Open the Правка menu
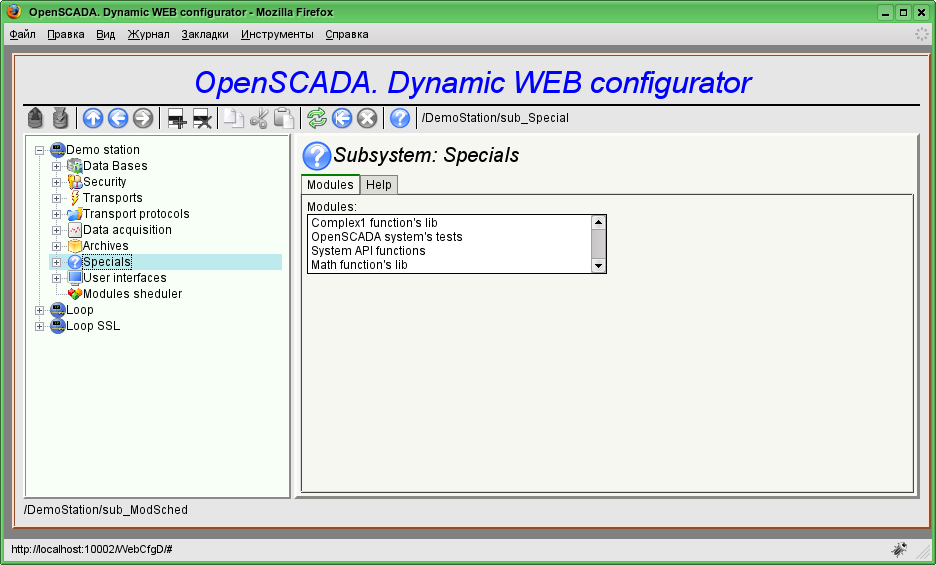Screen dimensions: 936x565 (66, 35)
